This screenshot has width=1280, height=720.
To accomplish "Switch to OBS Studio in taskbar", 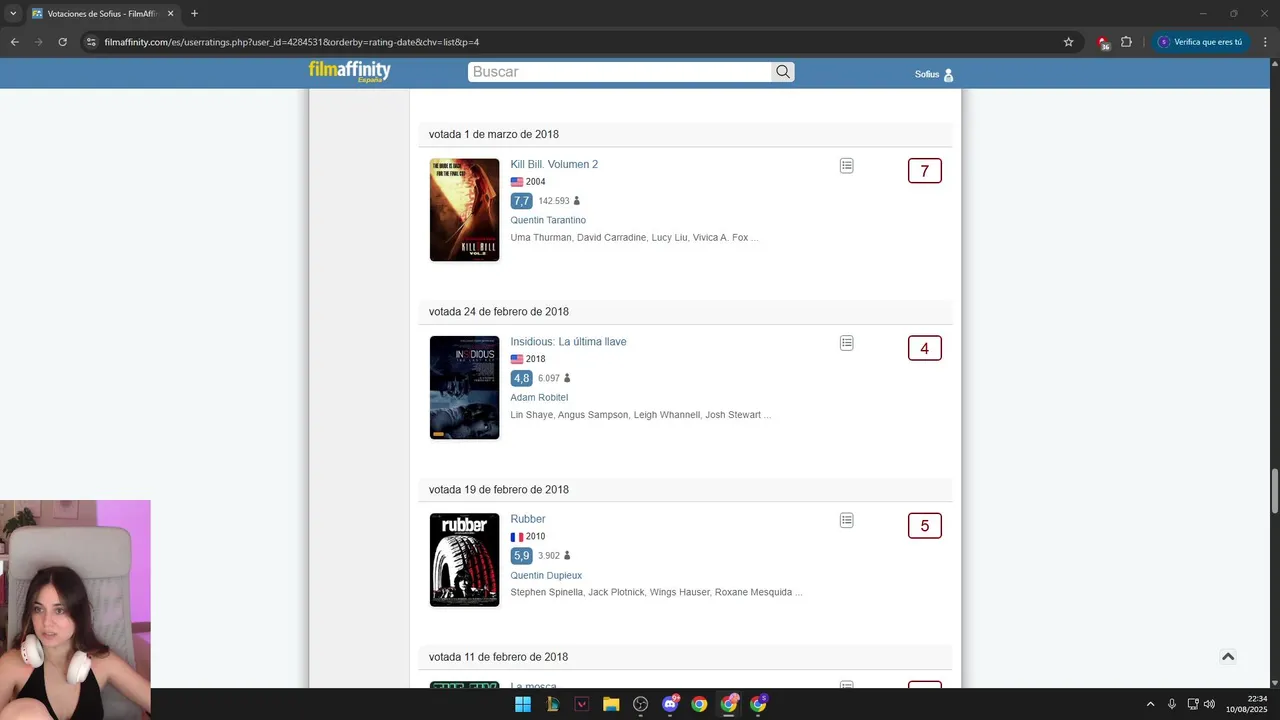I will point(641,704).
